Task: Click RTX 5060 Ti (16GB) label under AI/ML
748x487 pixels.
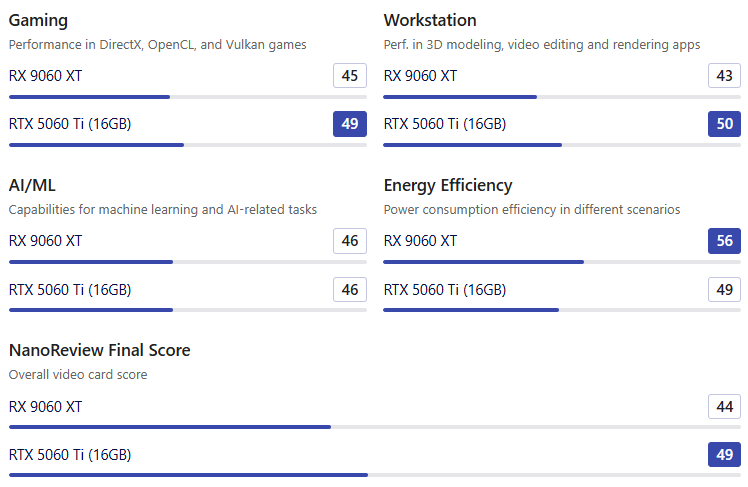Action: 70,290
